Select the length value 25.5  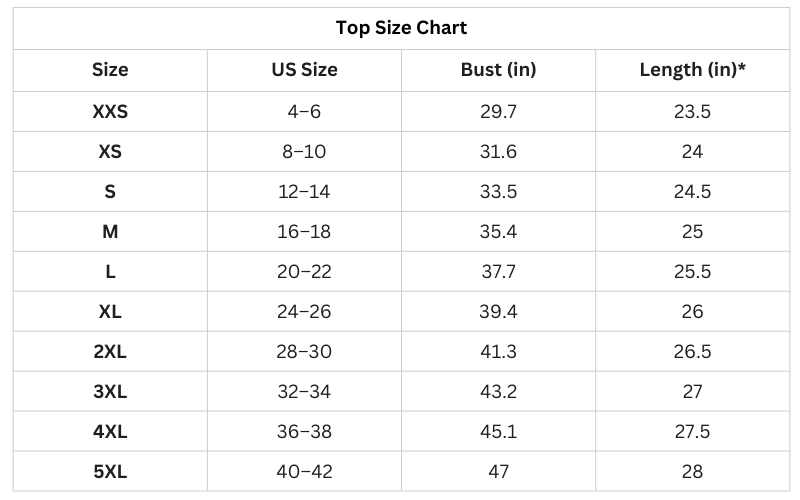click(x=692, y=271)
